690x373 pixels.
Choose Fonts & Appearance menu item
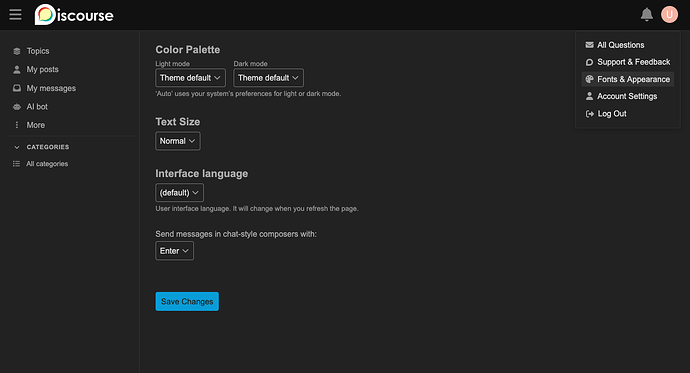[628, 79]
